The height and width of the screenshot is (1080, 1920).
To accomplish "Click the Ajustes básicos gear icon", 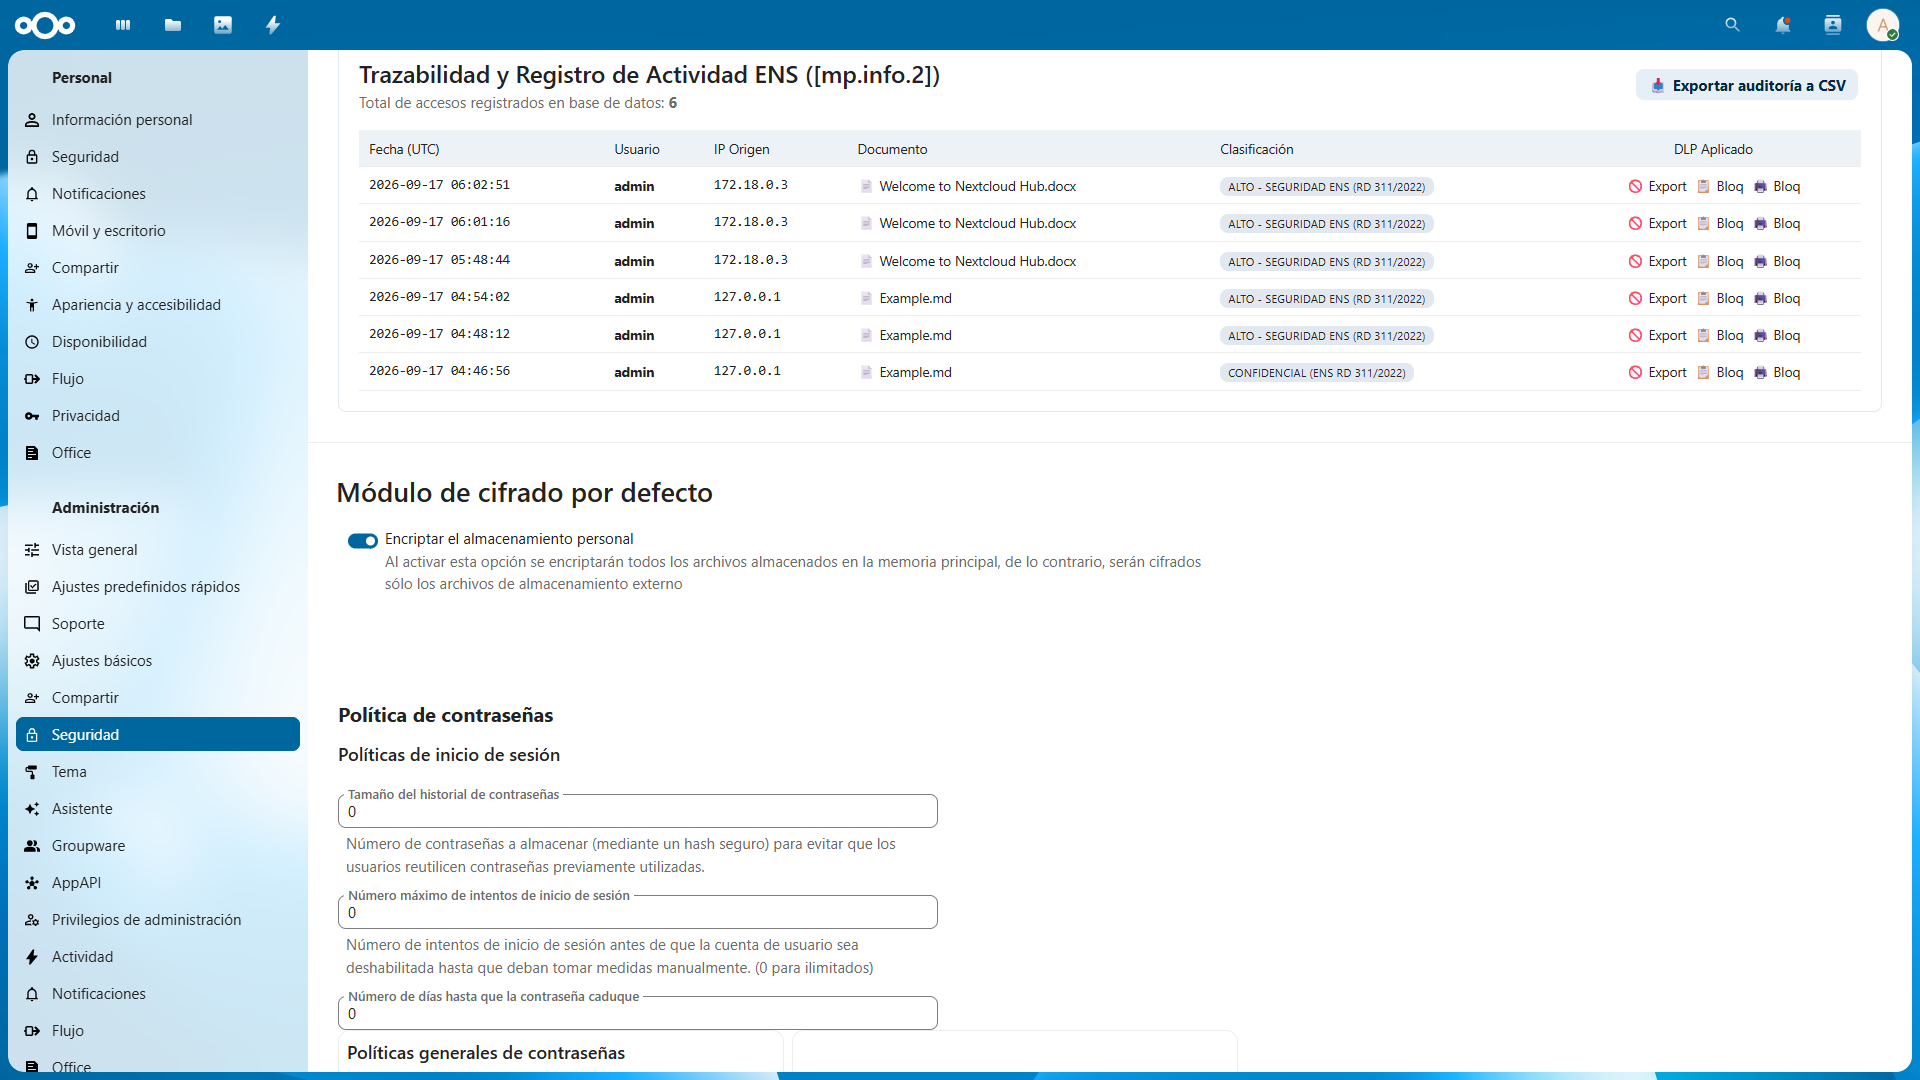I will coord(32,661).
